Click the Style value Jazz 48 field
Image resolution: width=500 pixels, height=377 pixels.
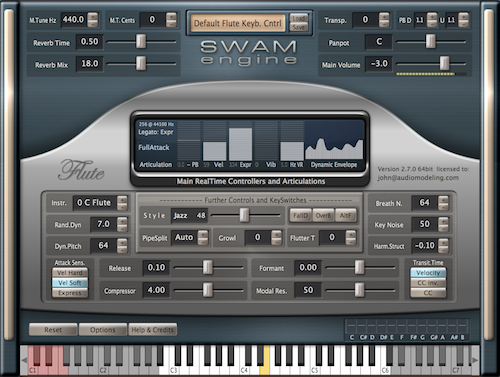[189, 216]
